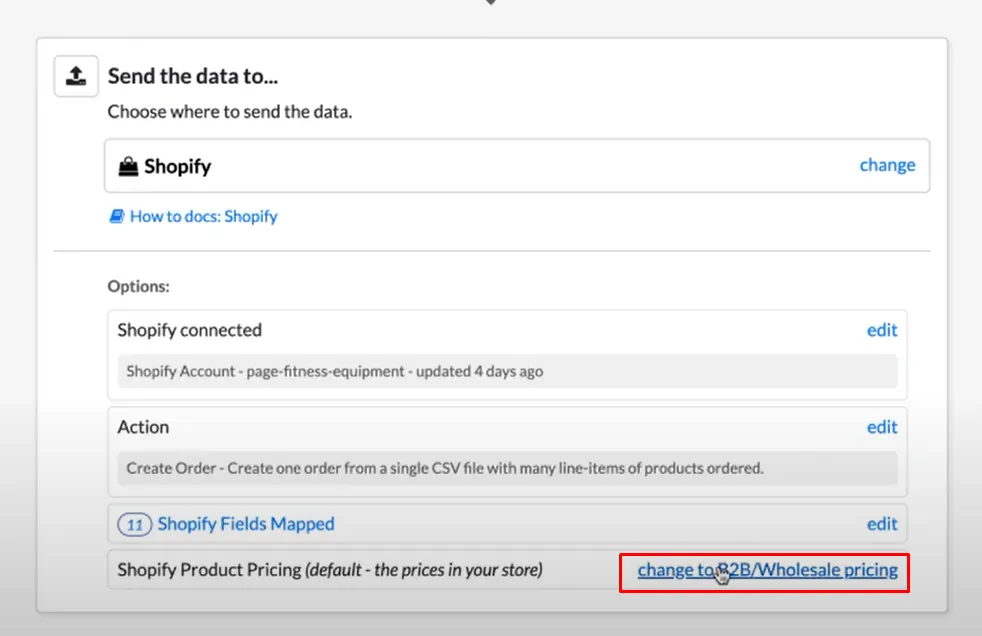This screenshot has width=982, height=636.
Task: Click the Send the data to heading
Action: (x=193, y=76)
